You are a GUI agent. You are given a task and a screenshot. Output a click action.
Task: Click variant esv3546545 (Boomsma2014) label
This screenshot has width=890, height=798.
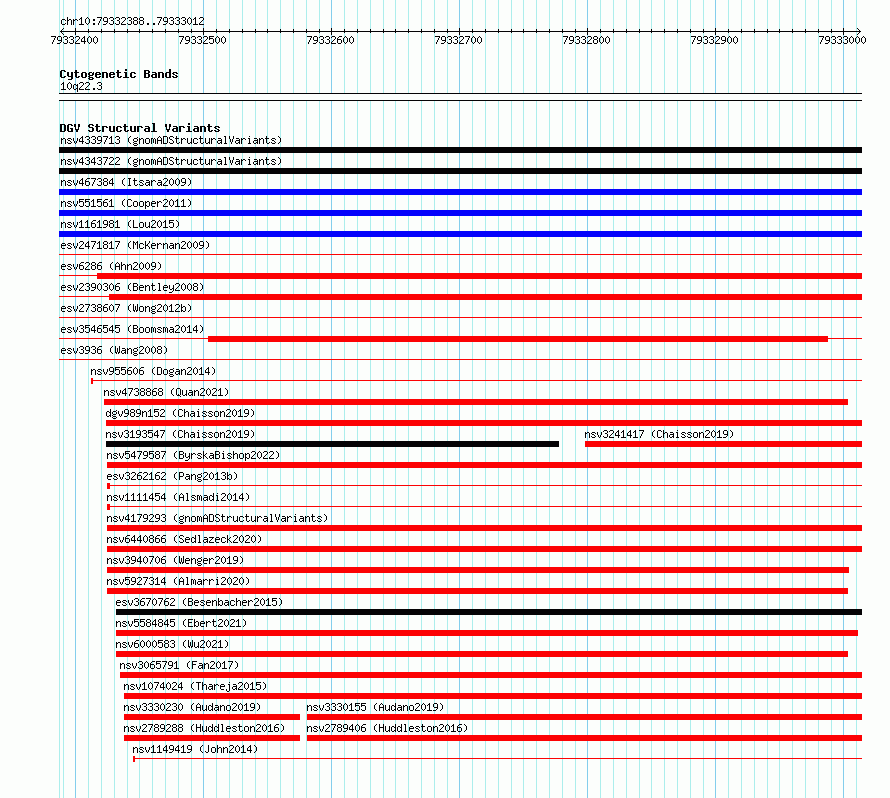tap(132, 329)
